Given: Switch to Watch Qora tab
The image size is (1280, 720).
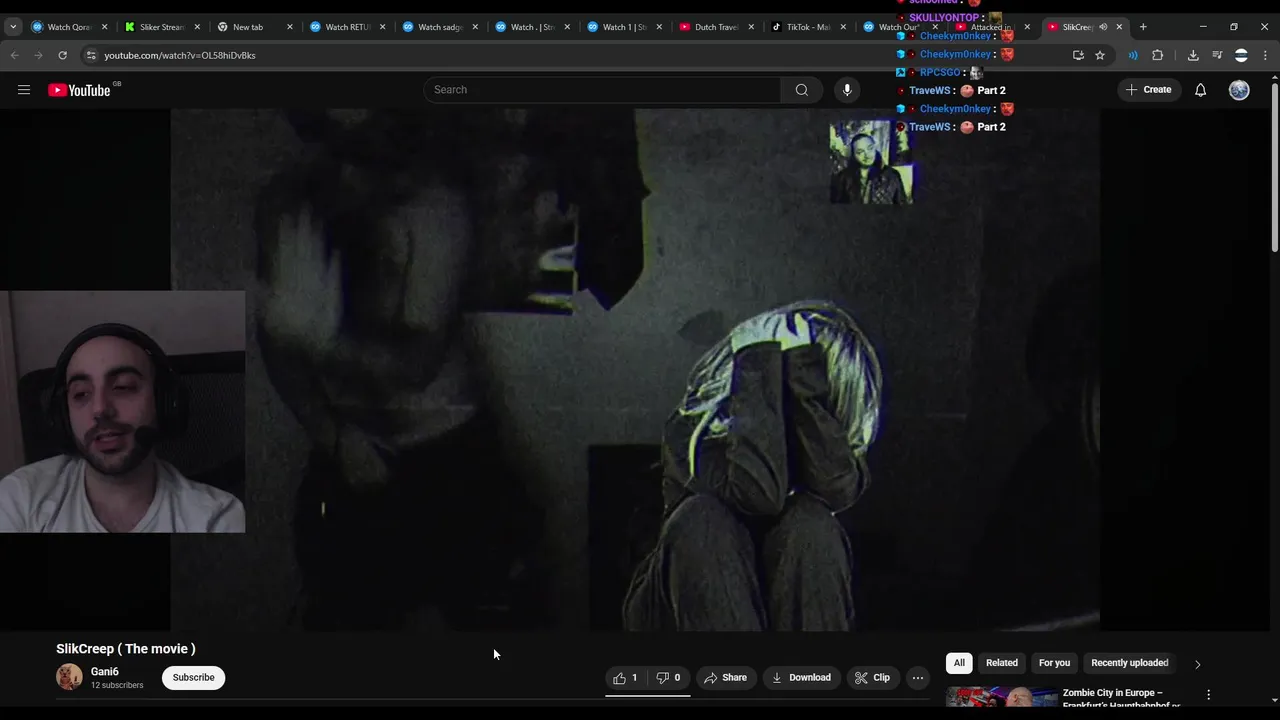Looking at the screenshot, I should point(70,27).
